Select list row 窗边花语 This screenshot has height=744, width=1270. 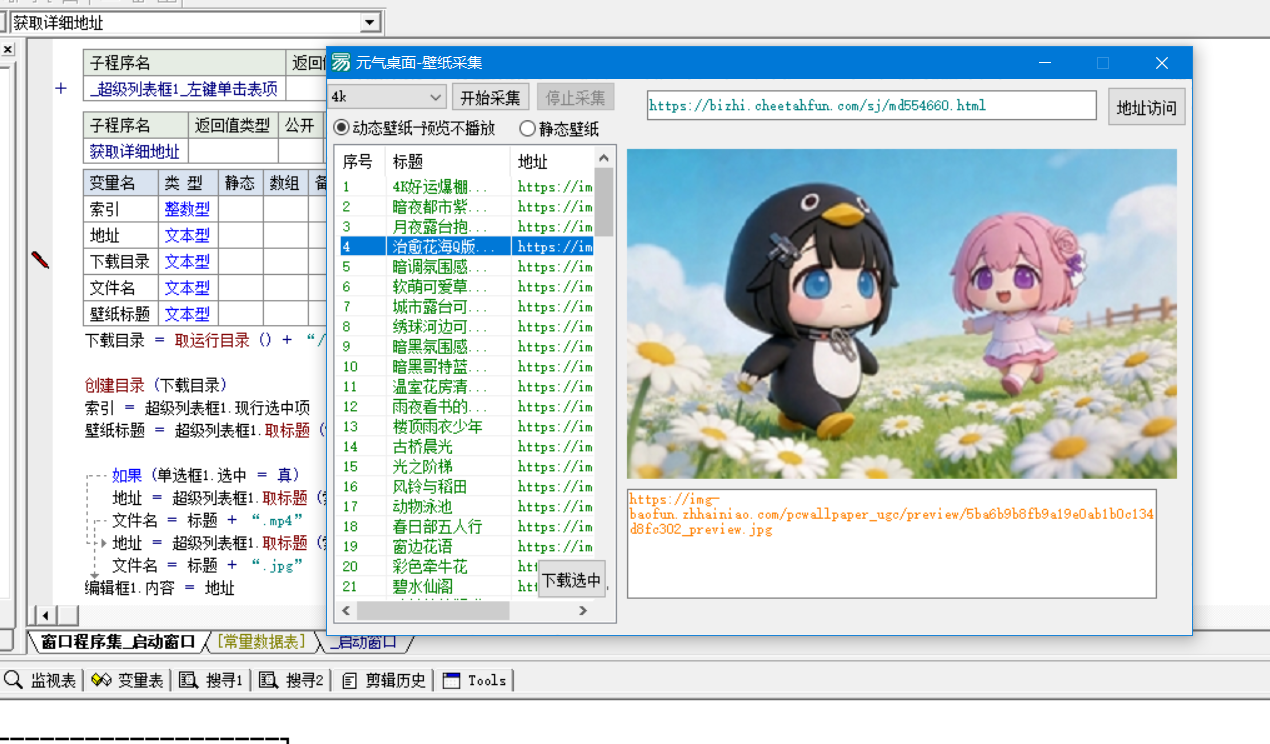pos(464,546)
